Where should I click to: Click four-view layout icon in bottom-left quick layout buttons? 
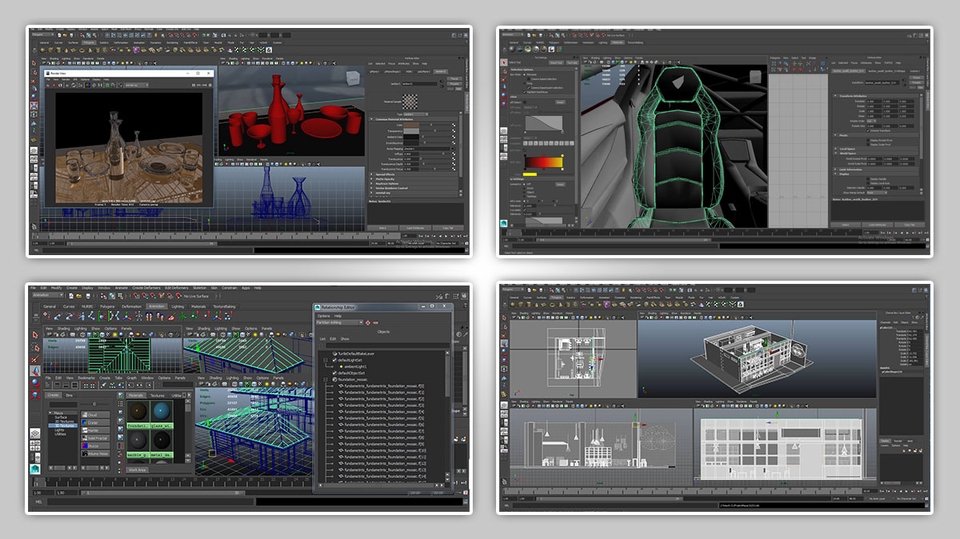click(35, 446)
